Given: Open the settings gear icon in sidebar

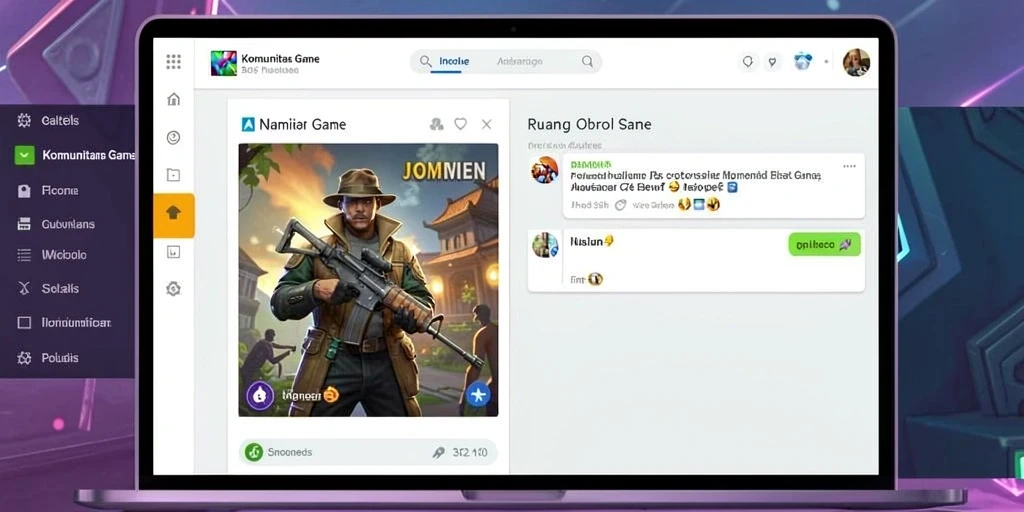Looking at the screenshot, I should [x=173, y=289].
